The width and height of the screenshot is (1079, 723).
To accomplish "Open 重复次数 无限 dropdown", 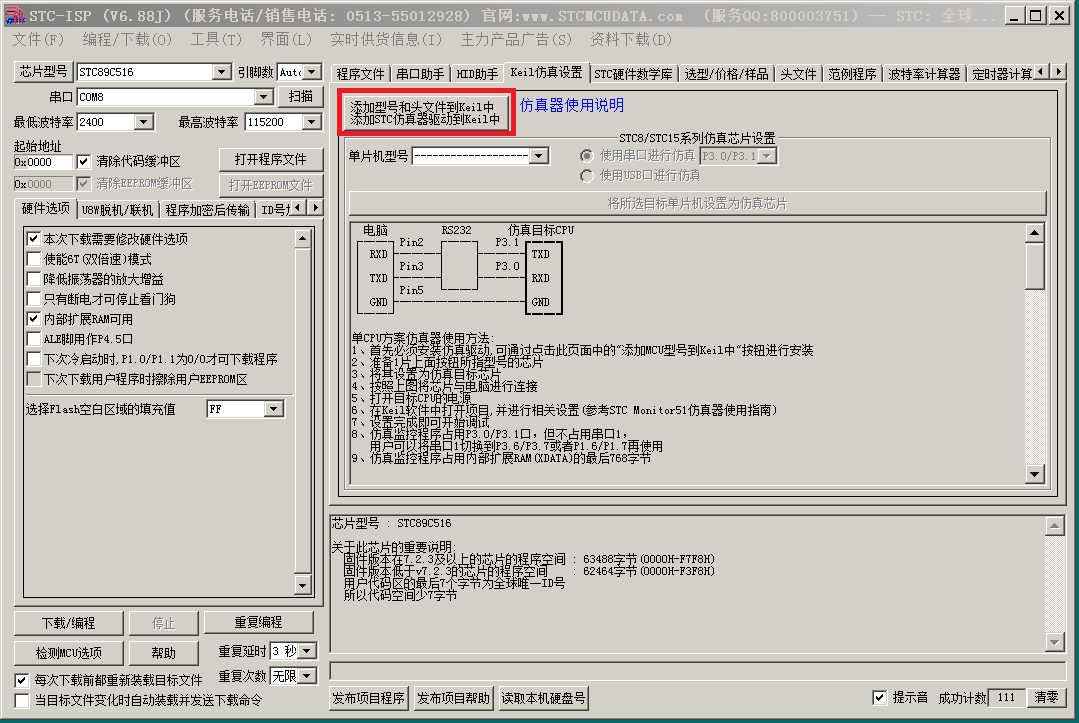I will (308, 676).
